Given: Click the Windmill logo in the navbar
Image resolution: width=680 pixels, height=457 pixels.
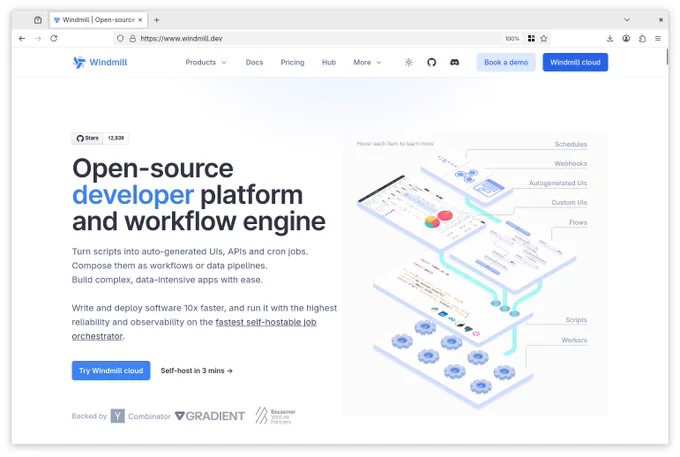Looking at the screenshot, I should coord(100,62).
